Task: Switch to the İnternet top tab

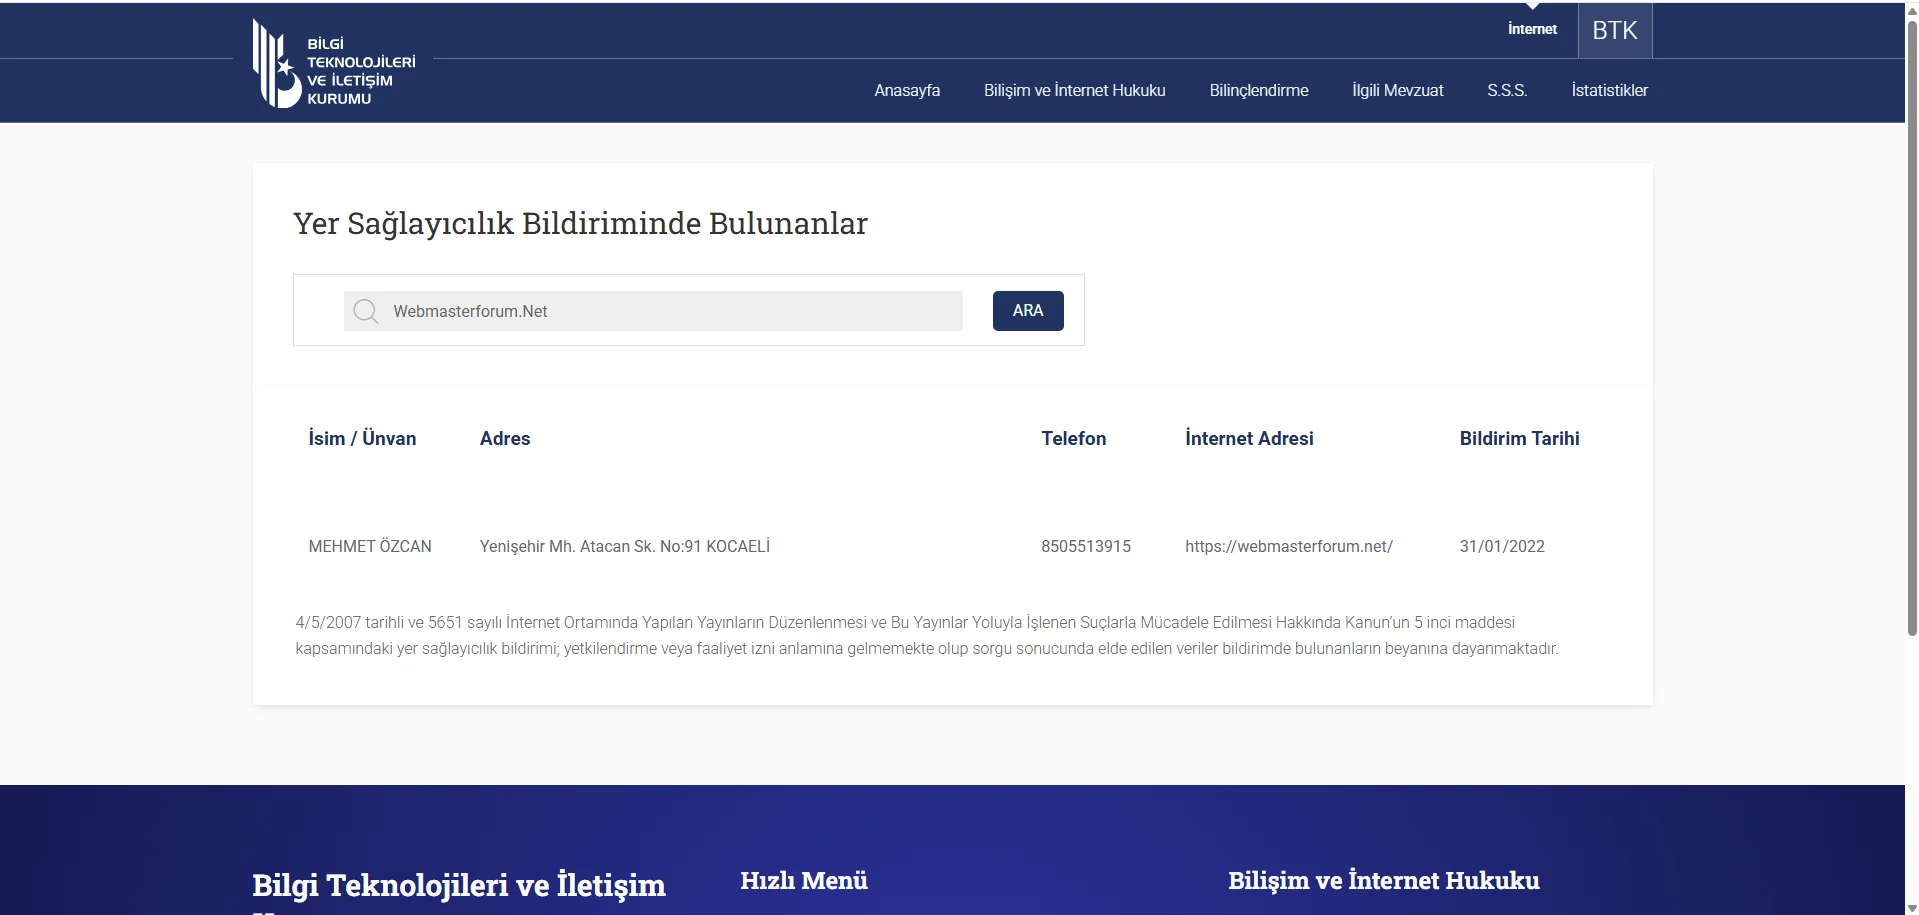Action: (x=1532, y=29)
